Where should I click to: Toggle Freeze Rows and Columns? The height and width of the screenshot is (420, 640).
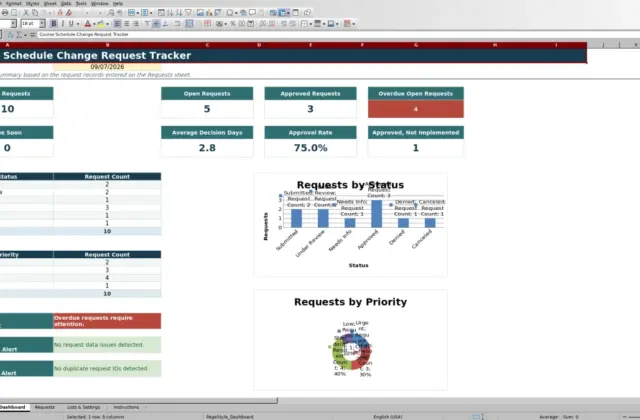tap(282, 13)
